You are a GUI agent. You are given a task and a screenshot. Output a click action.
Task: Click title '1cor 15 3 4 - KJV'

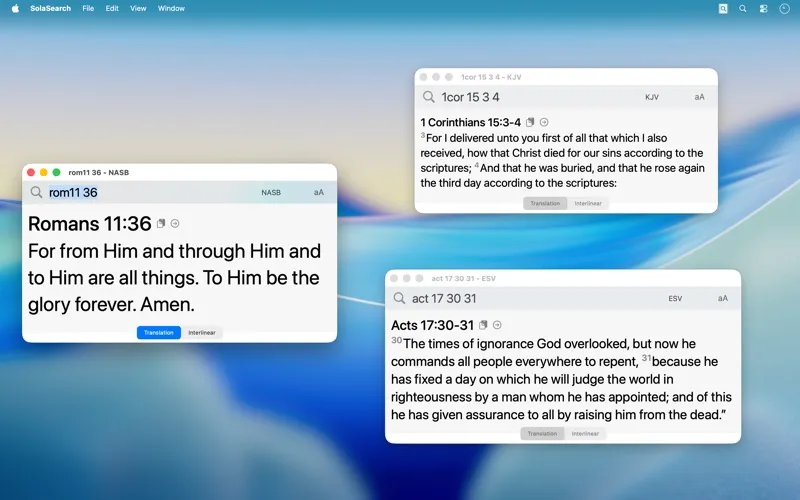click(x=491, y=77)
